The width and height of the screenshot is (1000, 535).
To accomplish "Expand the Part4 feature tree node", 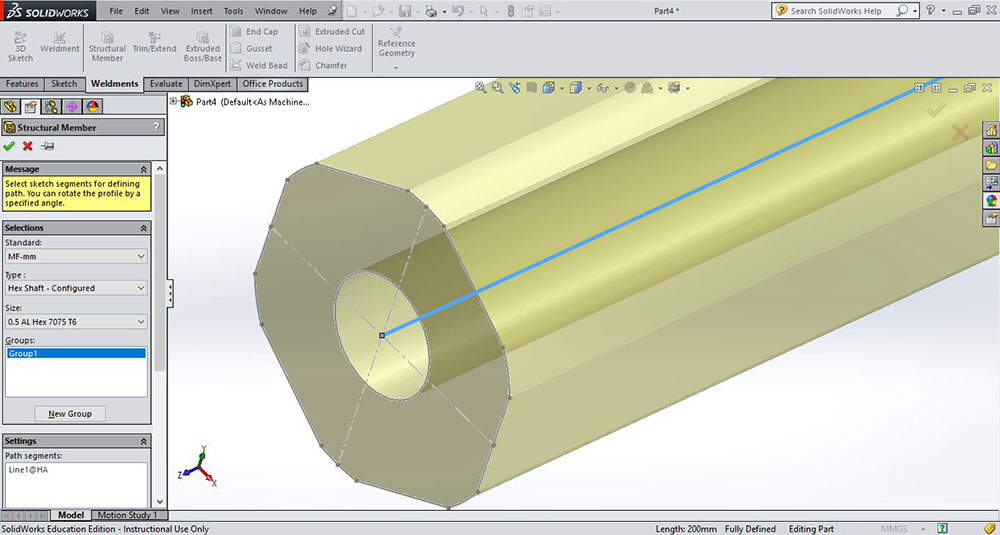I will (x=174, y=101).
